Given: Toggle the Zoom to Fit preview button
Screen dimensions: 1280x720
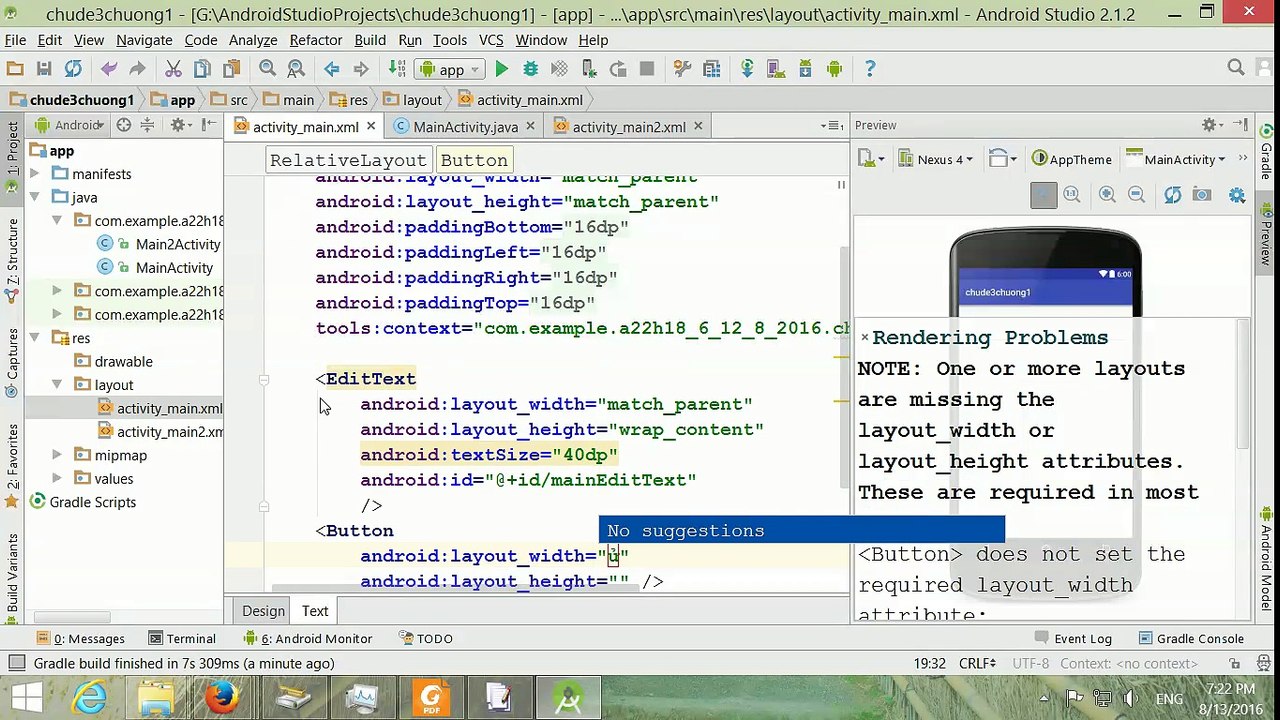Looking at the screenshot, I should (1043, 195).
